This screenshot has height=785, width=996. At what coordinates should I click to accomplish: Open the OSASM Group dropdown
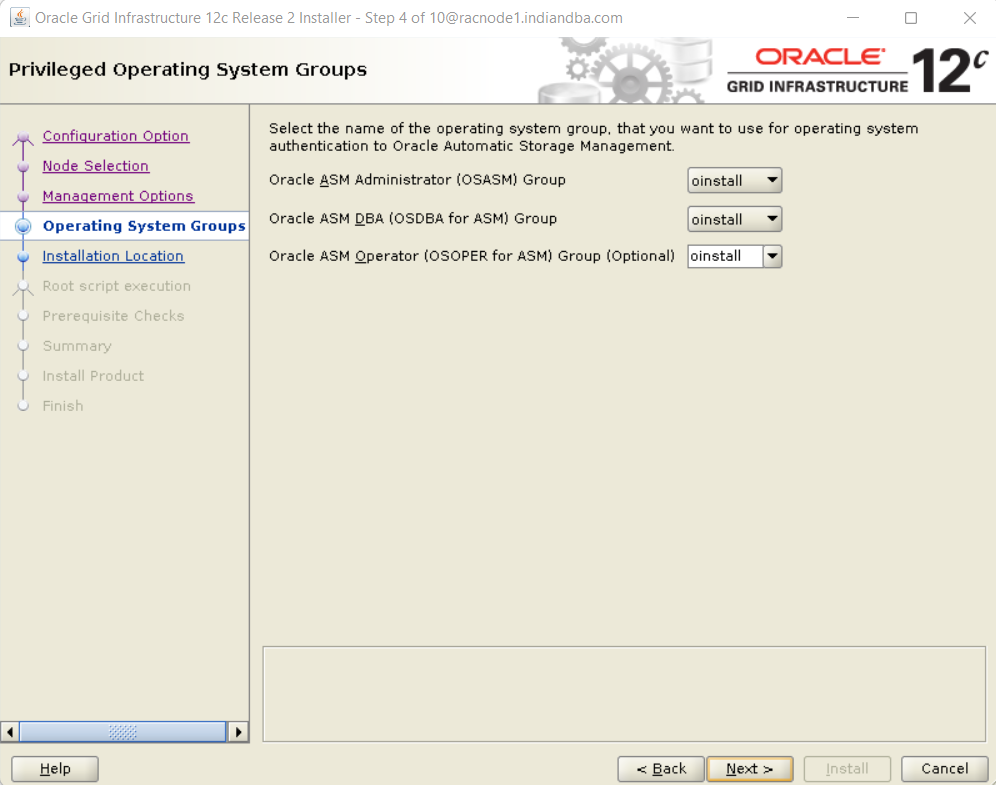click(x=734, y=180)
